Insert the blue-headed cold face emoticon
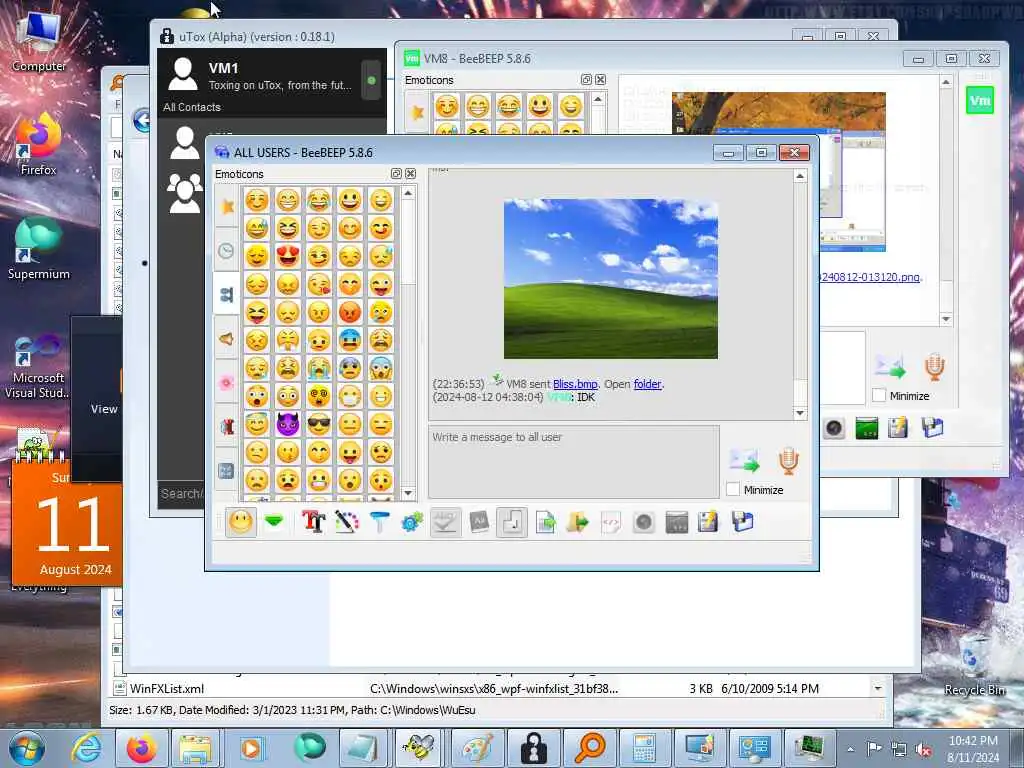1024x768 pixels. tap(350, 340)
